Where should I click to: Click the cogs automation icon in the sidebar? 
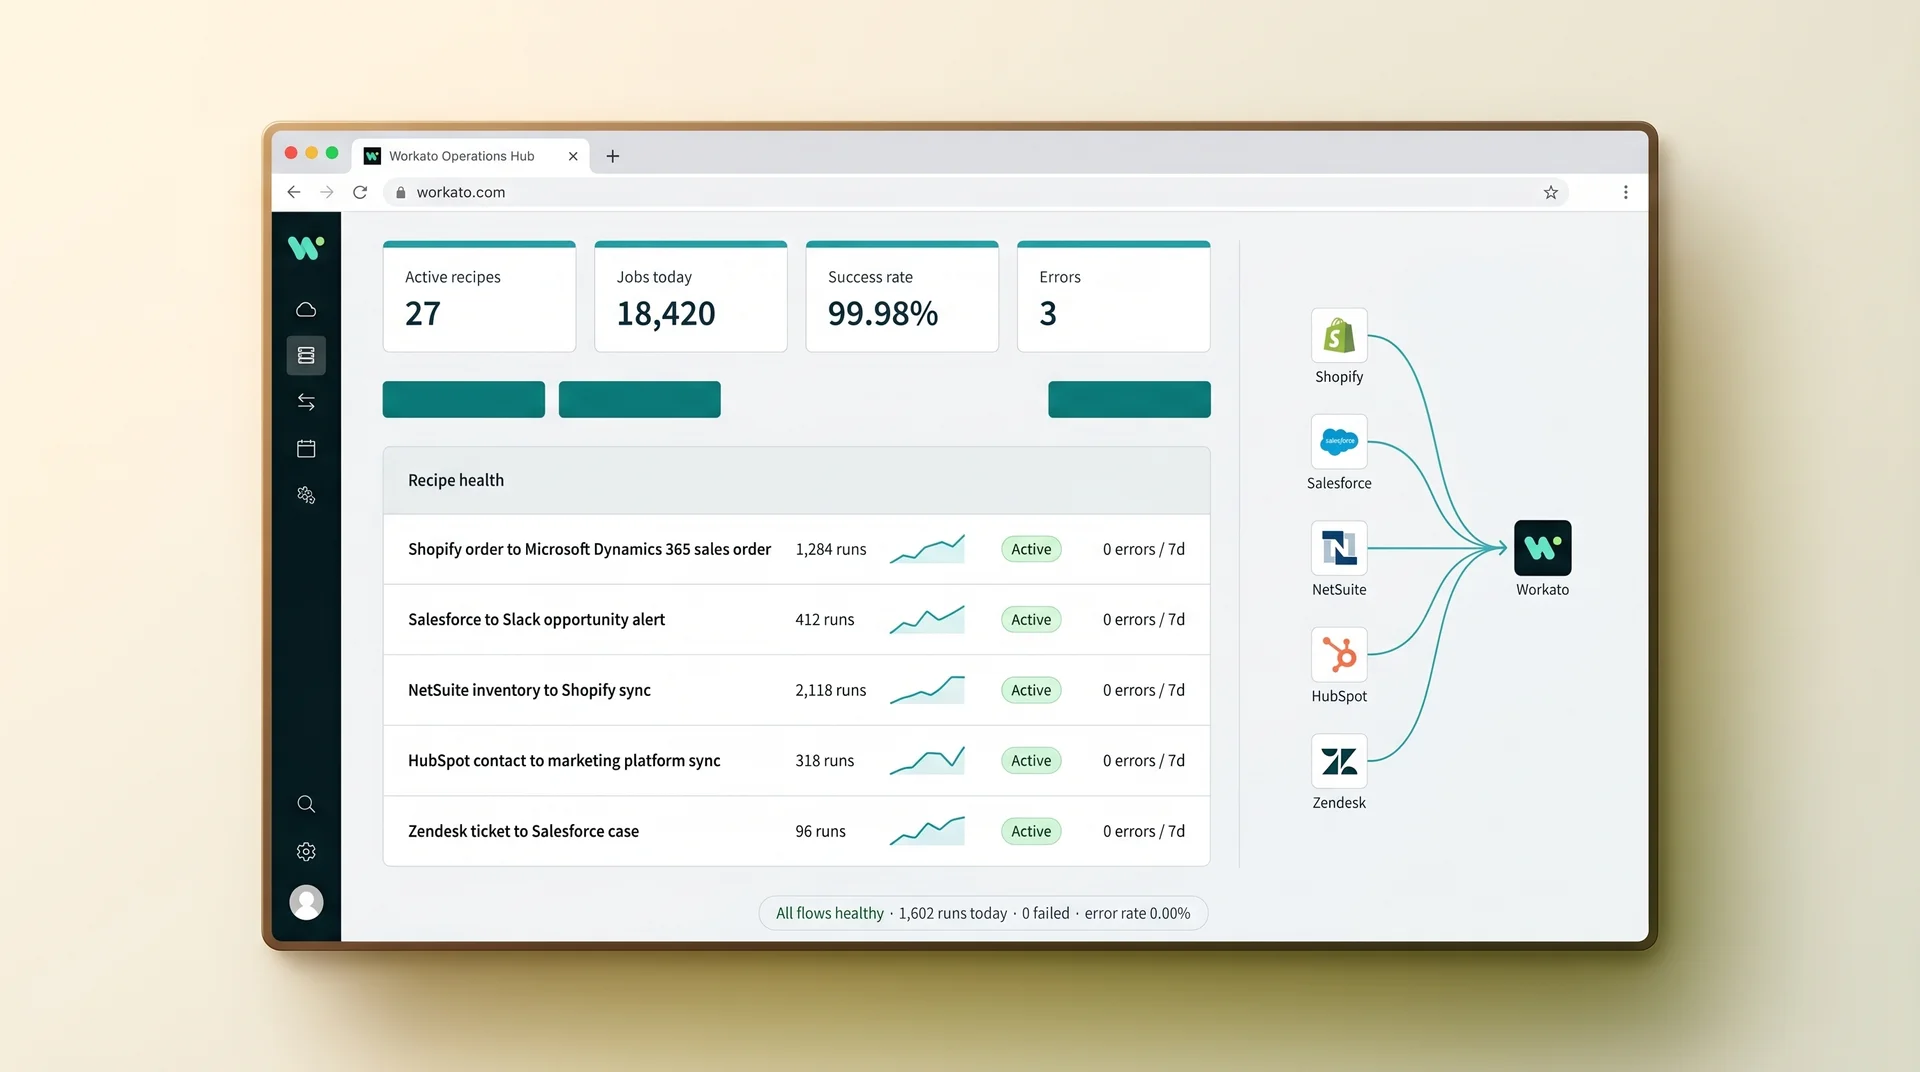tap(306, 495)
